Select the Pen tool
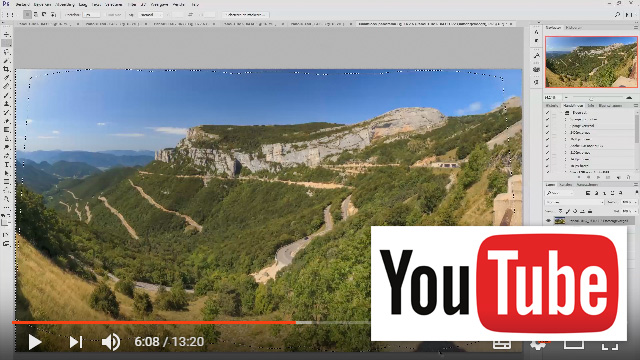 click(7, 155)
